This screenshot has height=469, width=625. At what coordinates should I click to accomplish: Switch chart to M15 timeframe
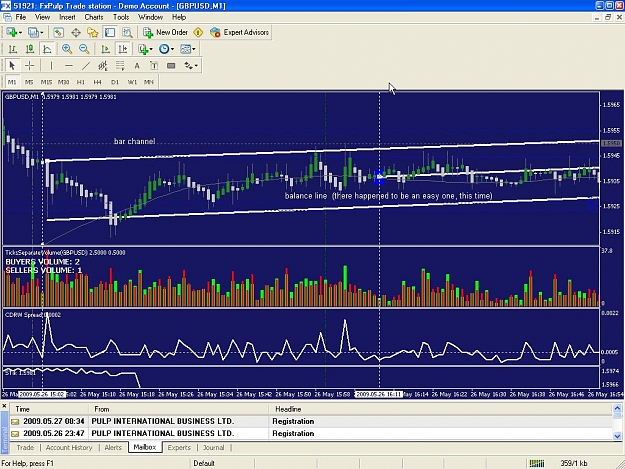tap(46, 82)
